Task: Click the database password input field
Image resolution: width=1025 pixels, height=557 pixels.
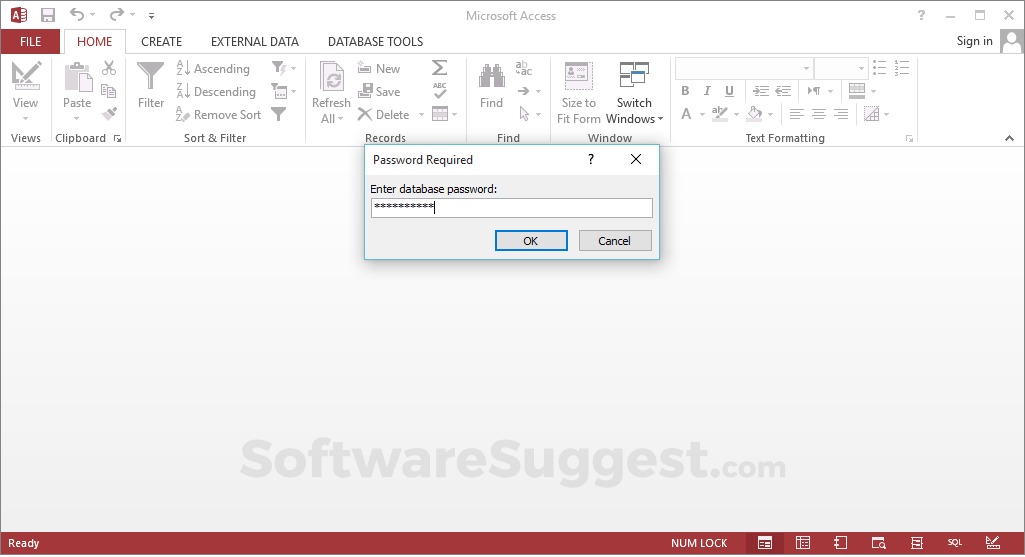Action: [511, 208]
